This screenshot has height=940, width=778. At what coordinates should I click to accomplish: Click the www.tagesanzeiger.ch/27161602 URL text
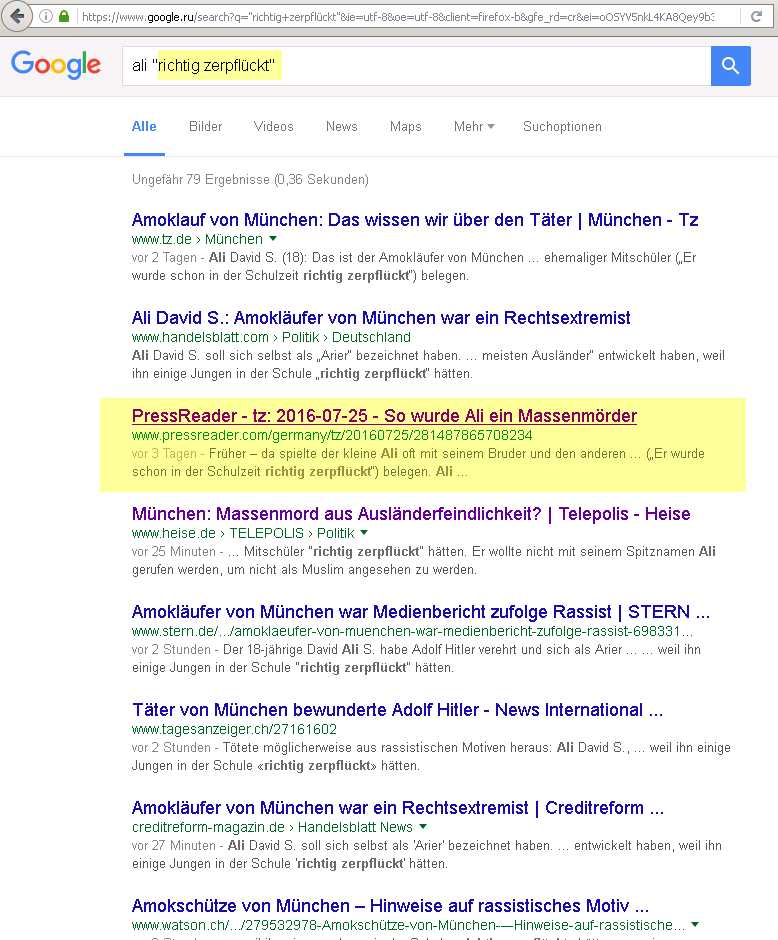click(234, 729)
